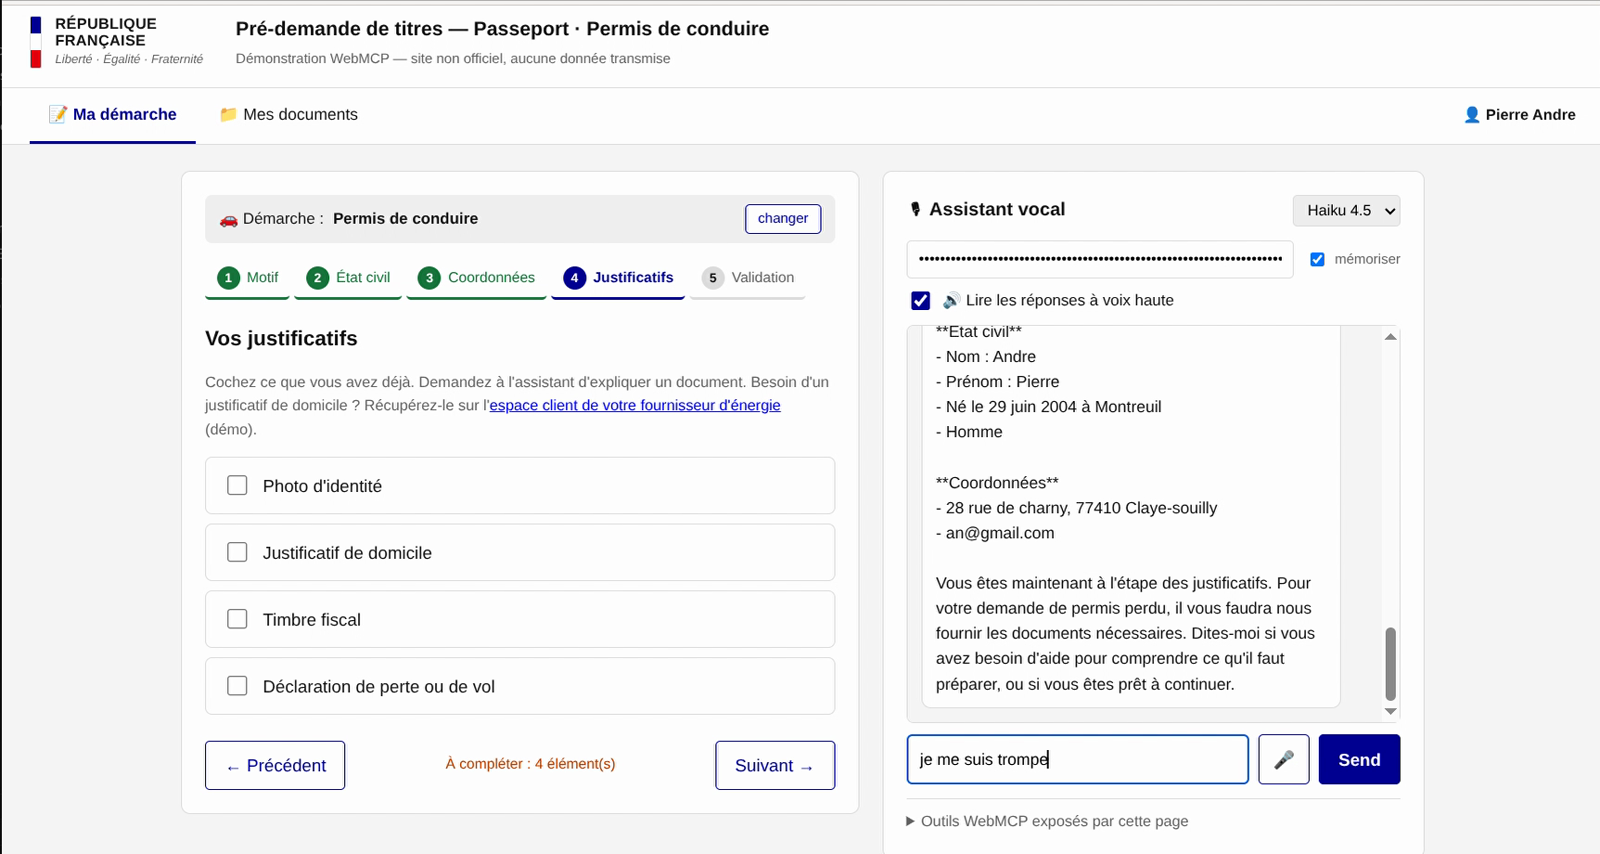
Task: Click the chat scrollbar thumb
Action: click(1390, 664)
